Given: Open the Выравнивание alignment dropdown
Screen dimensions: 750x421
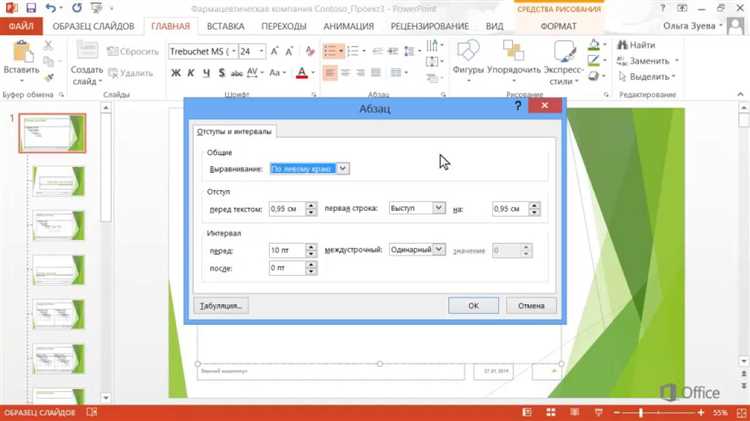Looking at the screenshot, I should (x=343, y=168).
